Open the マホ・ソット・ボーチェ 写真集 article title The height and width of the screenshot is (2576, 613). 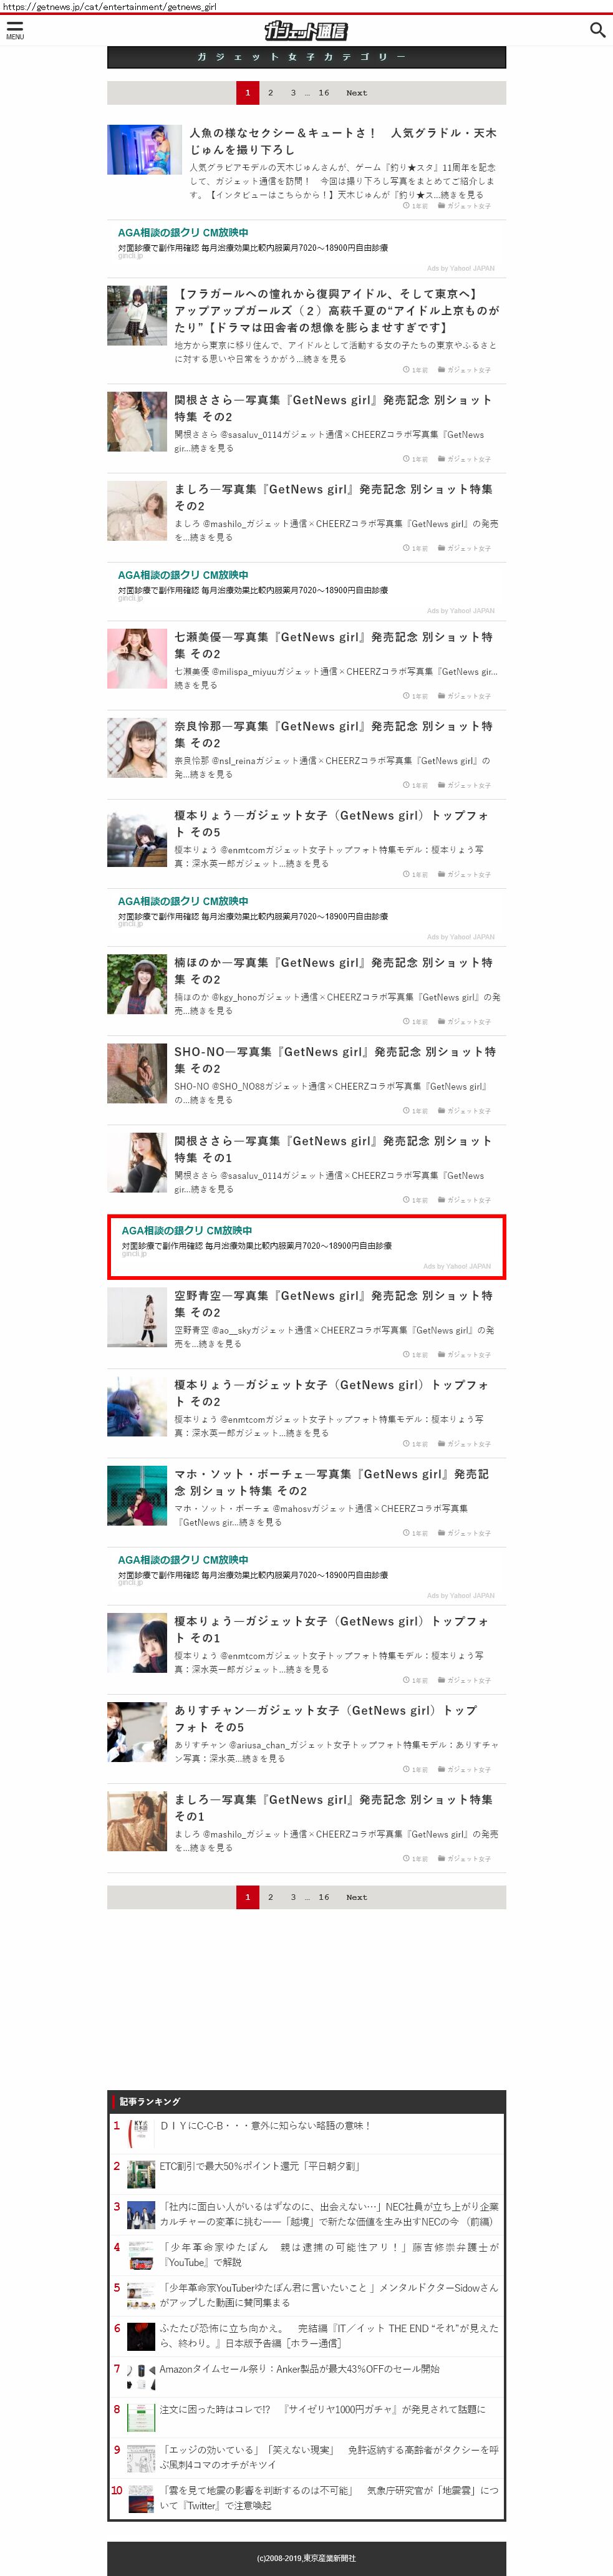[332, 1482]
